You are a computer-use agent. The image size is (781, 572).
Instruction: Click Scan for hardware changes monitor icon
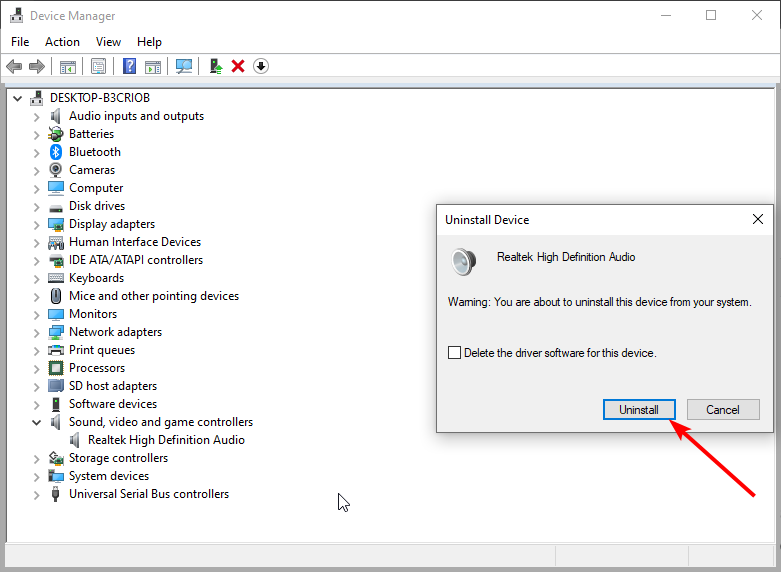(184, 66)
